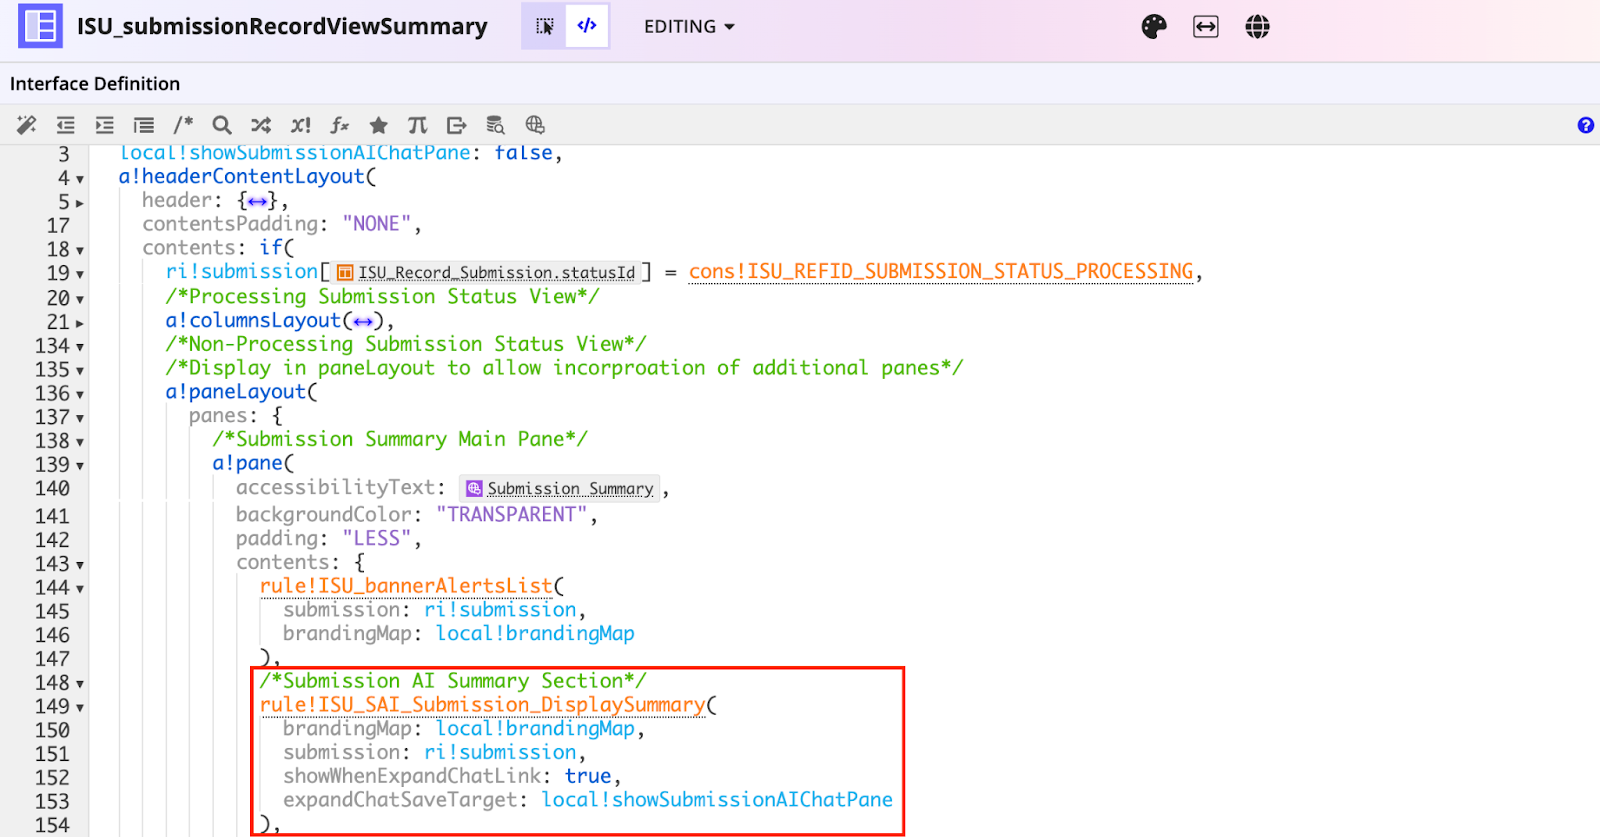Screen dimensions: 1600x837
Task: Expand the folded a!columnsLayout arguments
Action: (363, 321)
